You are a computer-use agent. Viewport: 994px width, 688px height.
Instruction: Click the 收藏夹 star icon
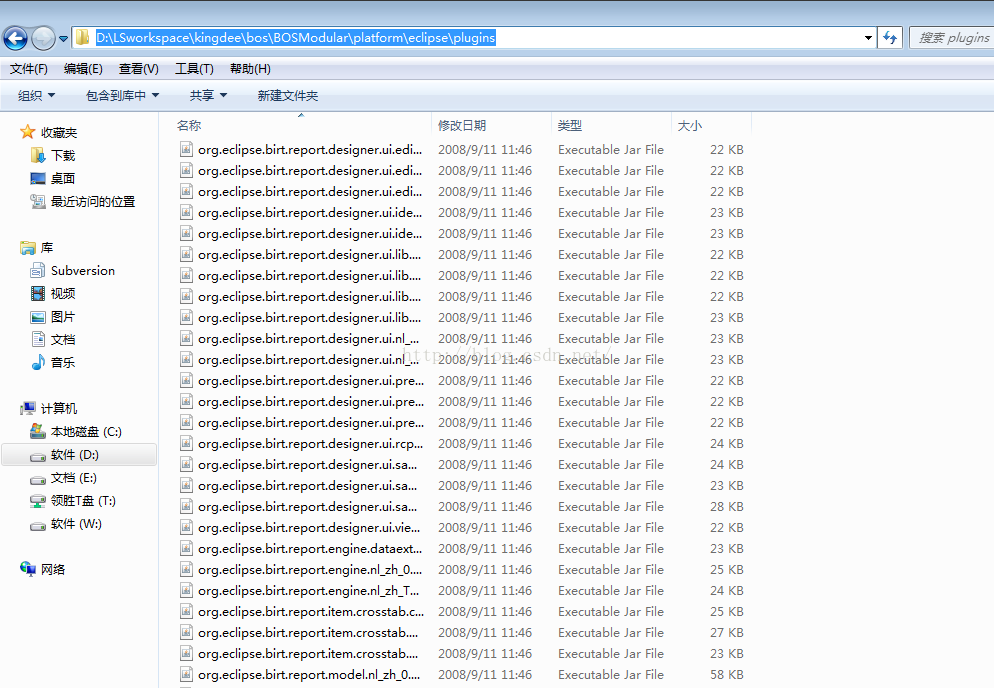click(x=27, y=132)
